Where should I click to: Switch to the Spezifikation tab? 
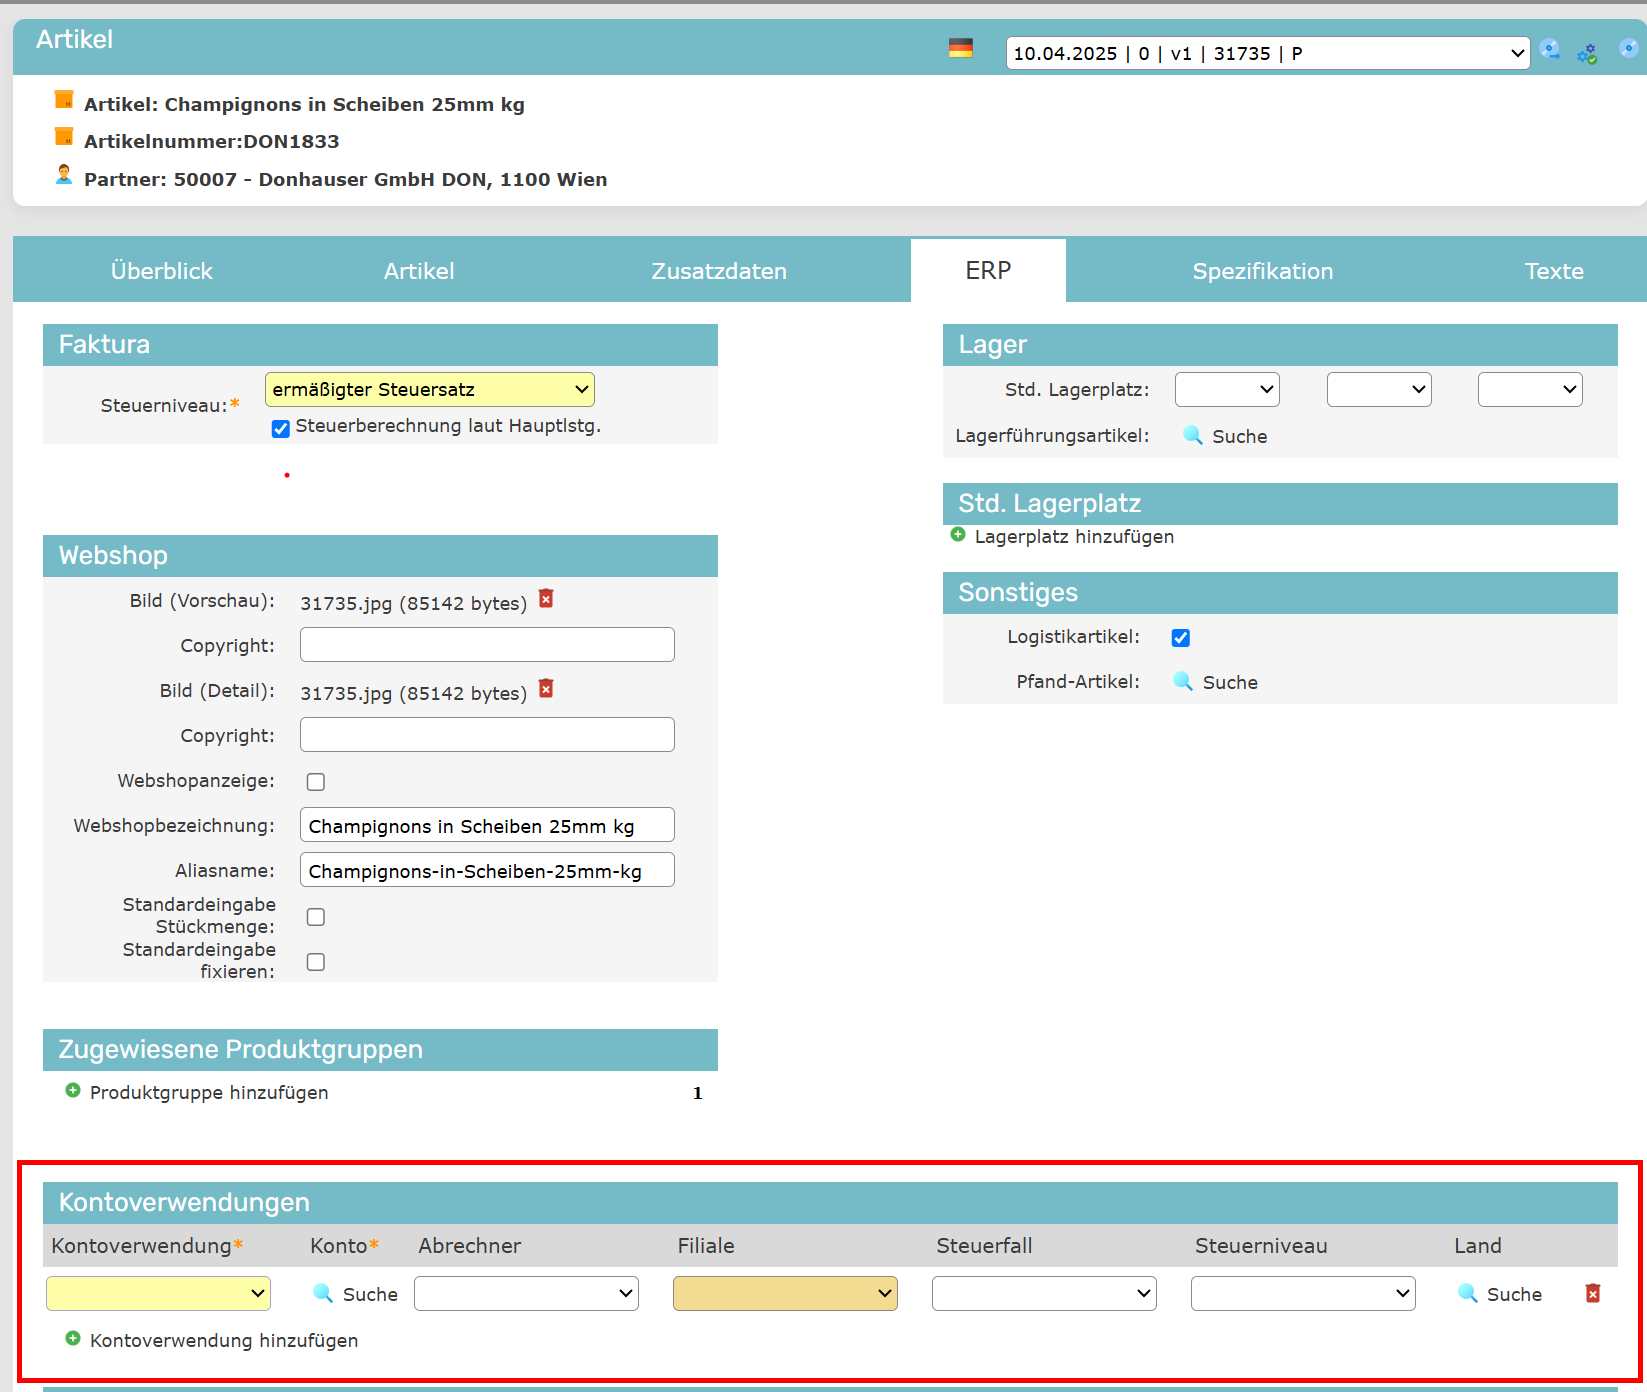(1262, 271)
